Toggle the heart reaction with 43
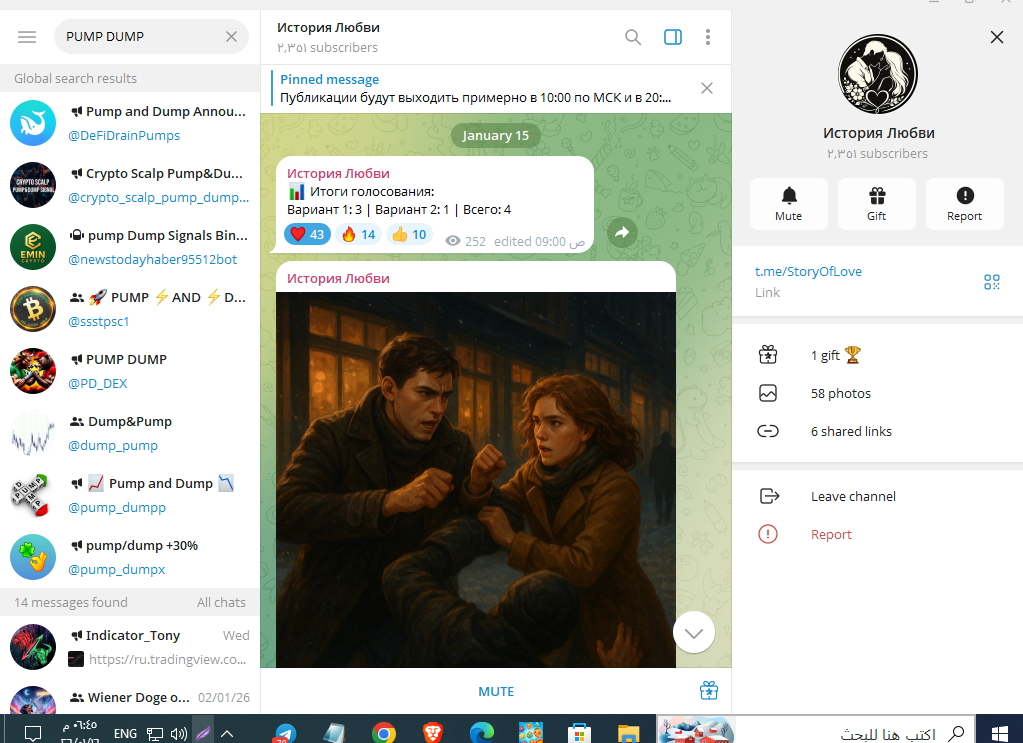 (x=307, y=234)
